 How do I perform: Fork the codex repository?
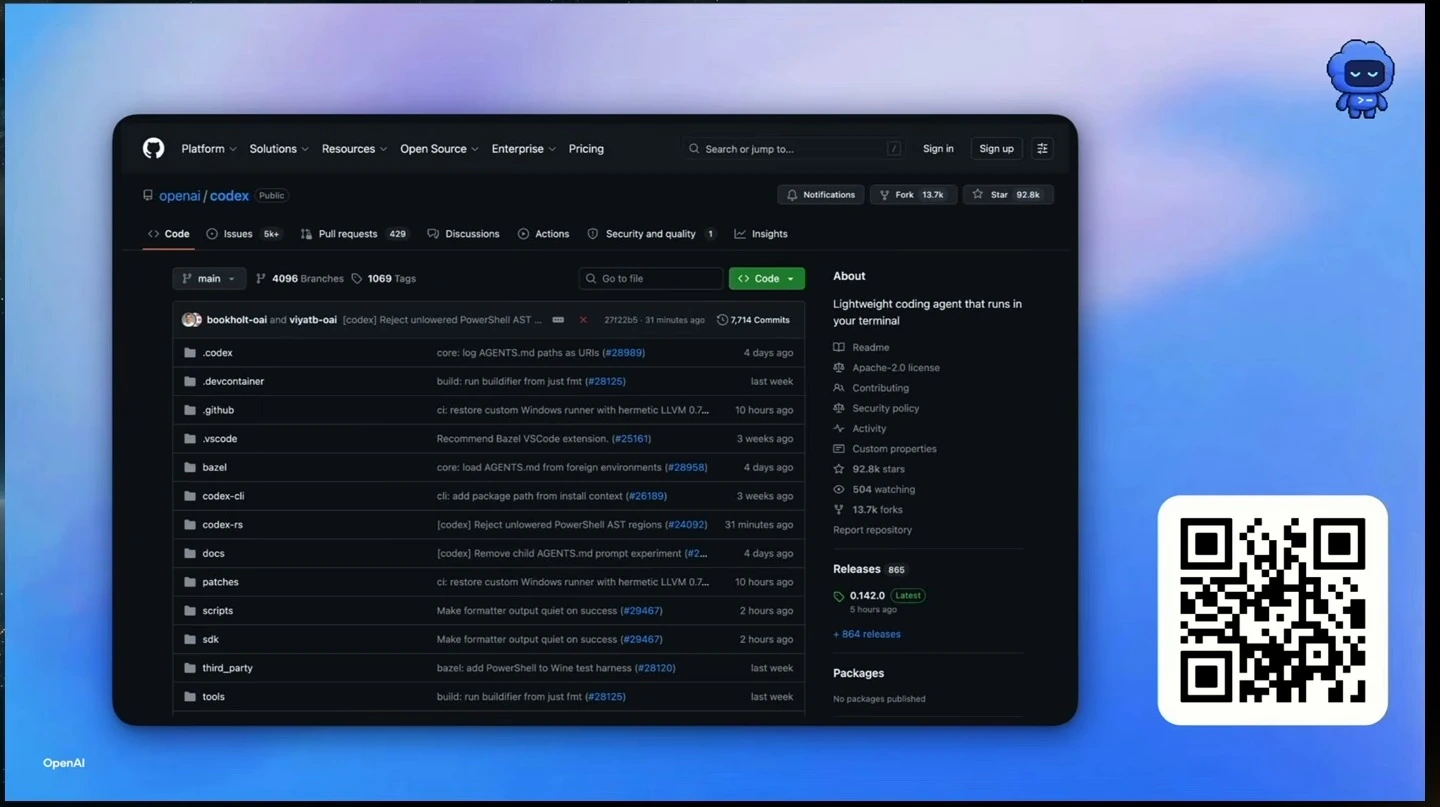coord(913,195)
